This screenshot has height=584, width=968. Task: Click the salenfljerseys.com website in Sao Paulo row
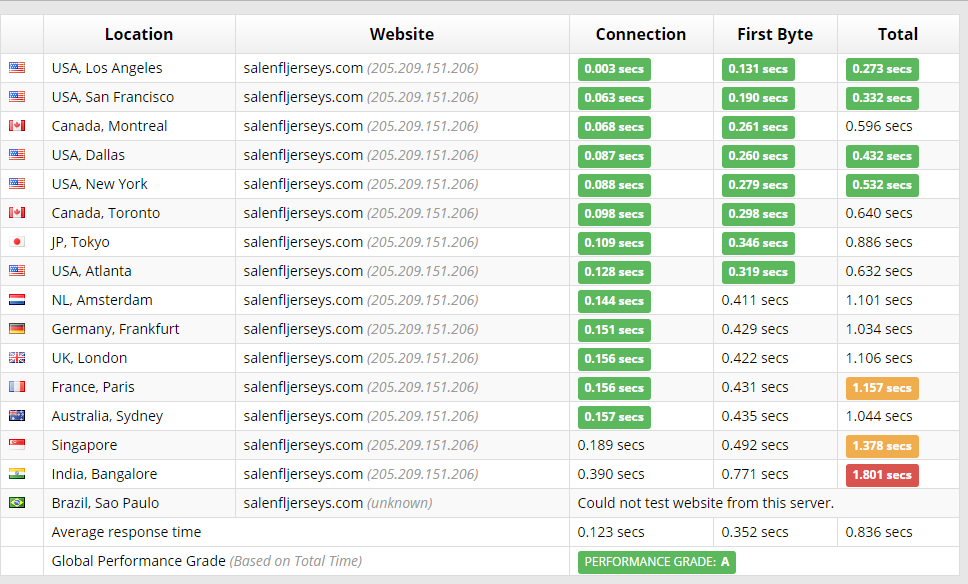tap(303, 503)
